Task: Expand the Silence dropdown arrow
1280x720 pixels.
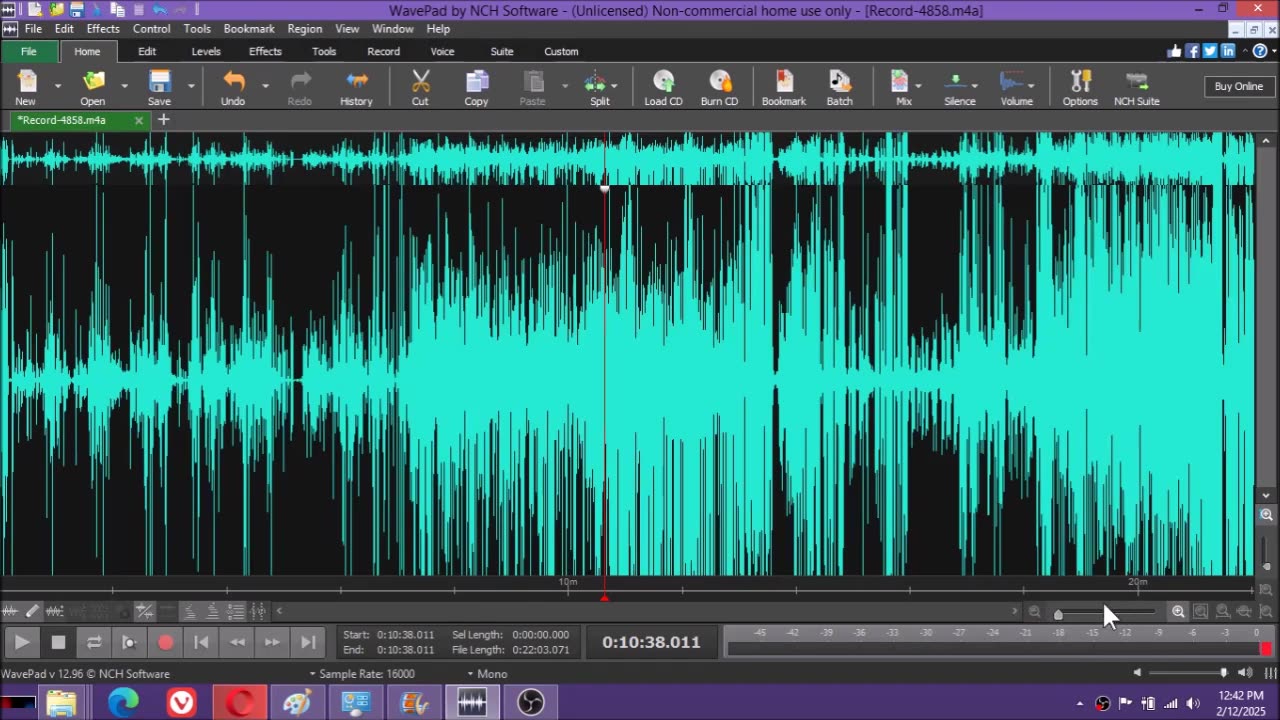Action: [975, 86]
